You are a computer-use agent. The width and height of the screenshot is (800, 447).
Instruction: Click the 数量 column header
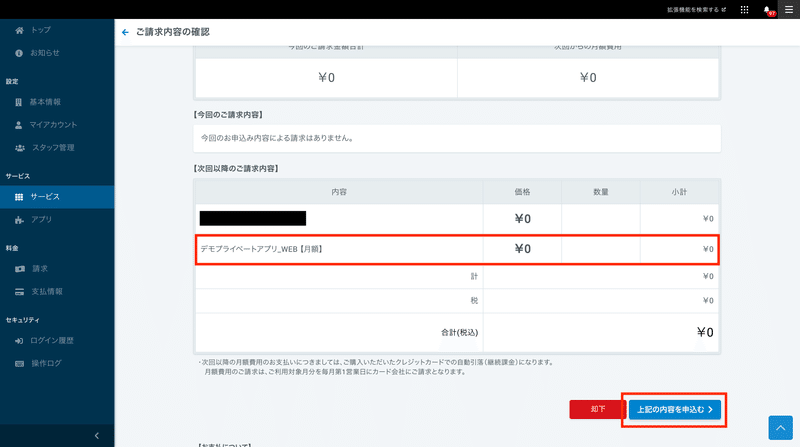pos(601,192)
